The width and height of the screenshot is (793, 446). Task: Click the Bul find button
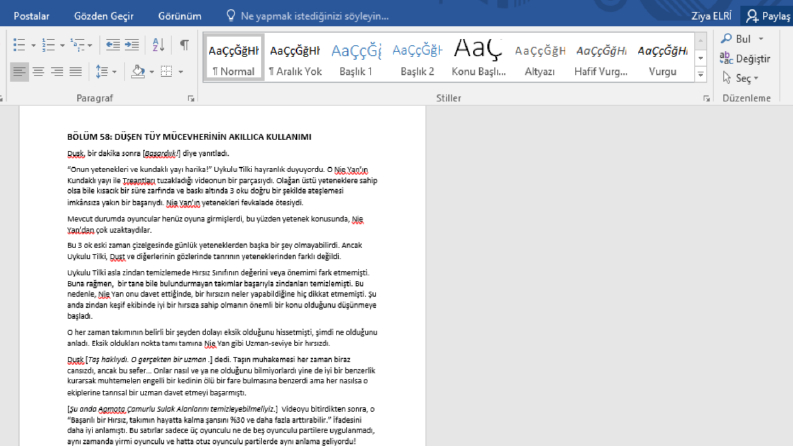point(737,39)
